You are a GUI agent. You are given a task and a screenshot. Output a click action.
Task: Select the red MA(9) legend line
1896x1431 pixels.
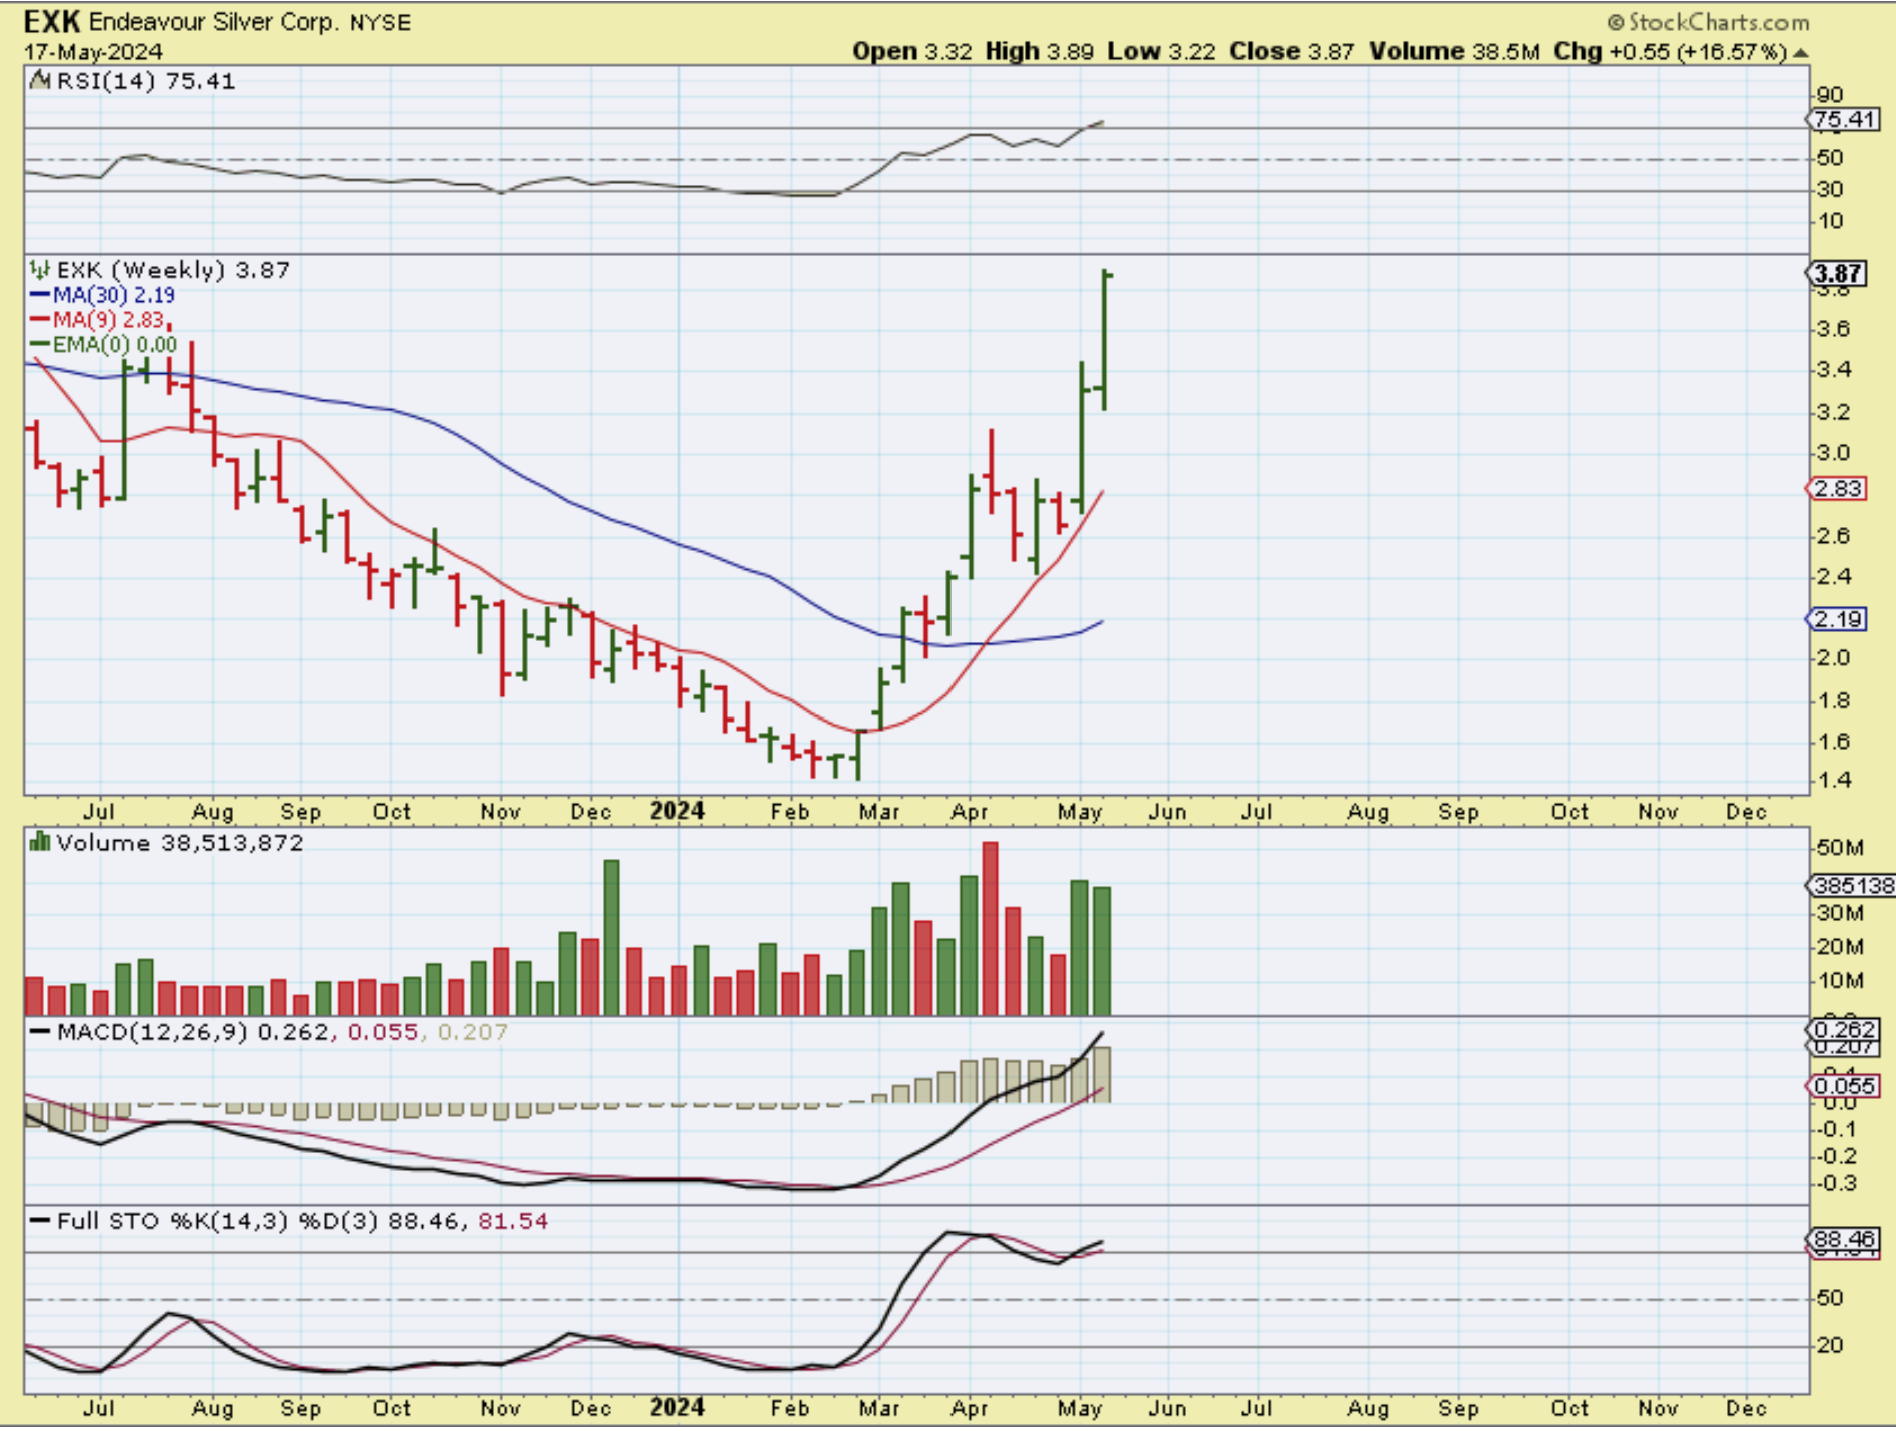40,320
